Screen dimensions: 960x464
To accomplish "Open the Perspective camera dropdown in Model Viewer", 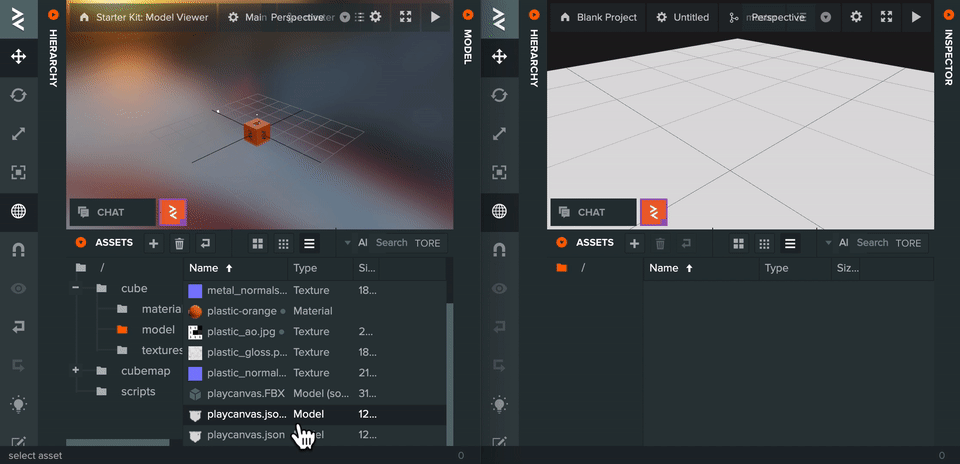I will pyautogui.click(x=344, y=18).
